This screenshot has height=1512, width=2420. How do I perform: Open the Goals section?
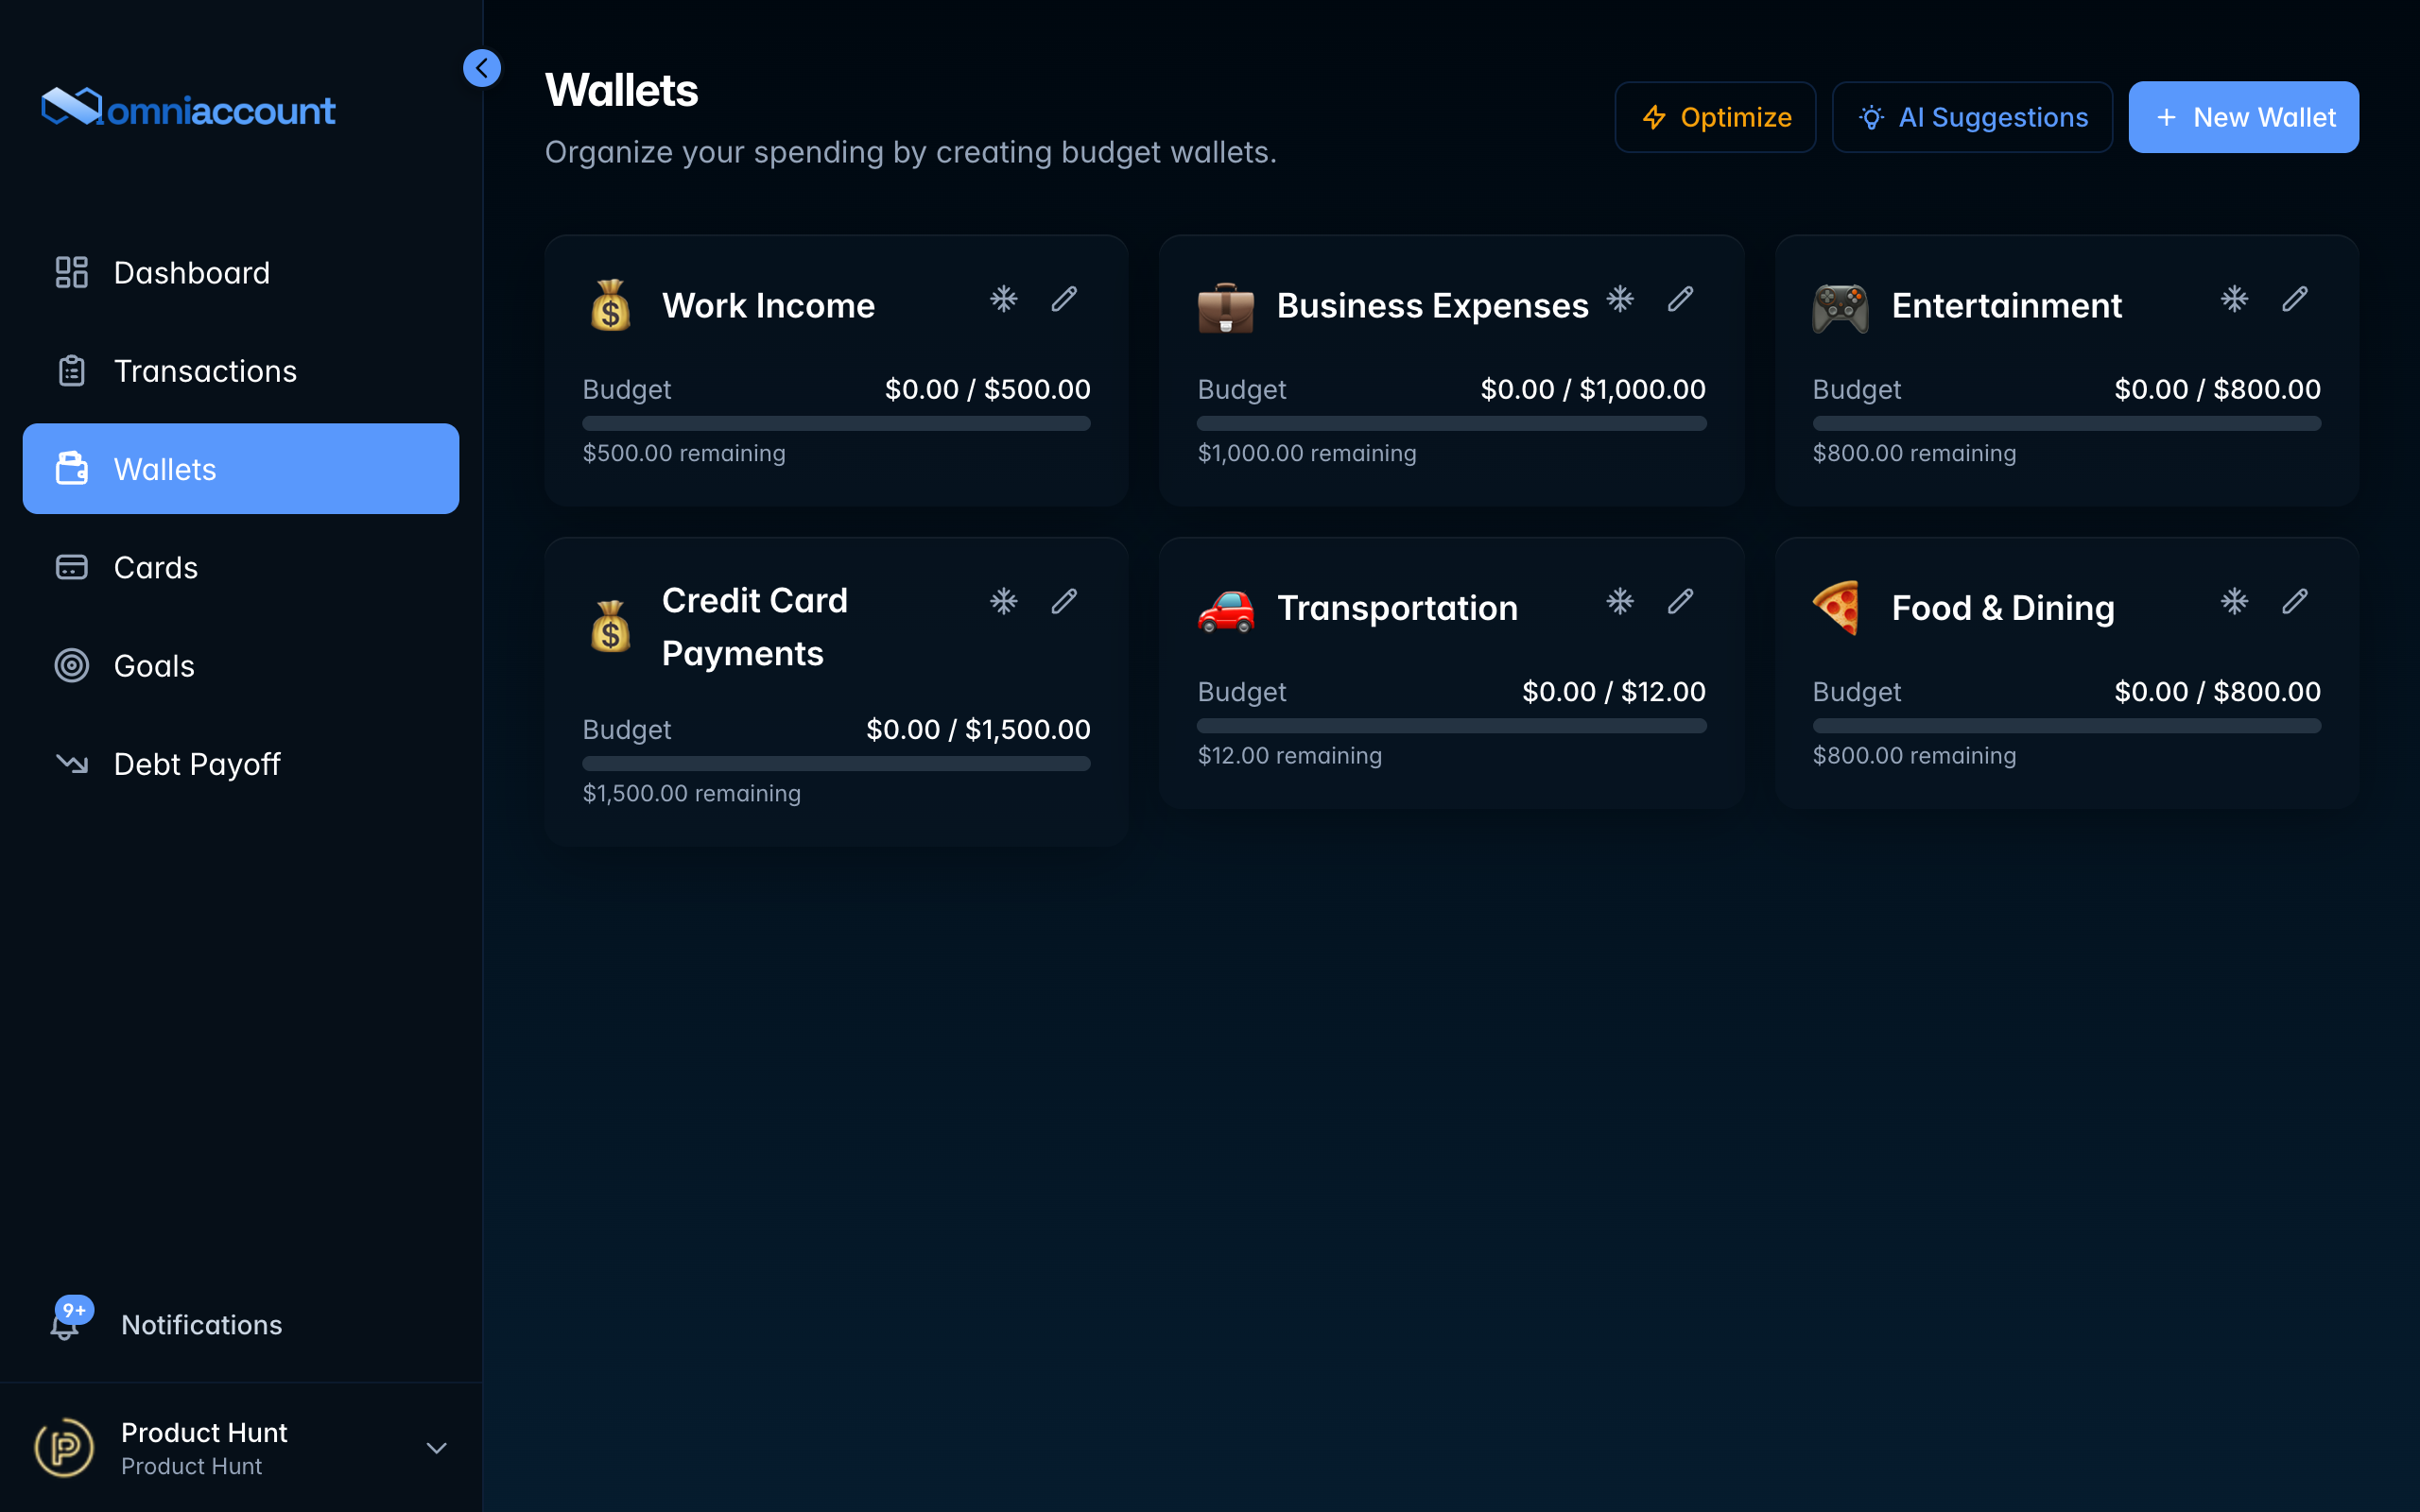point(153,665)
